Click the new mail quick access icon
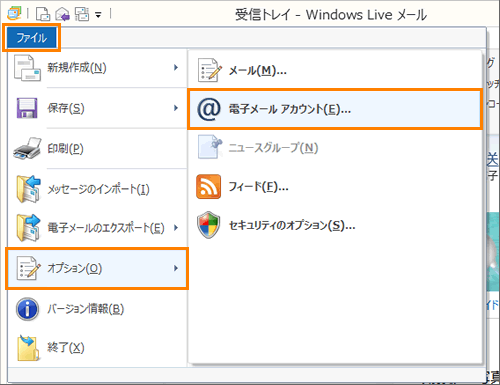 [x=43, y=14]
